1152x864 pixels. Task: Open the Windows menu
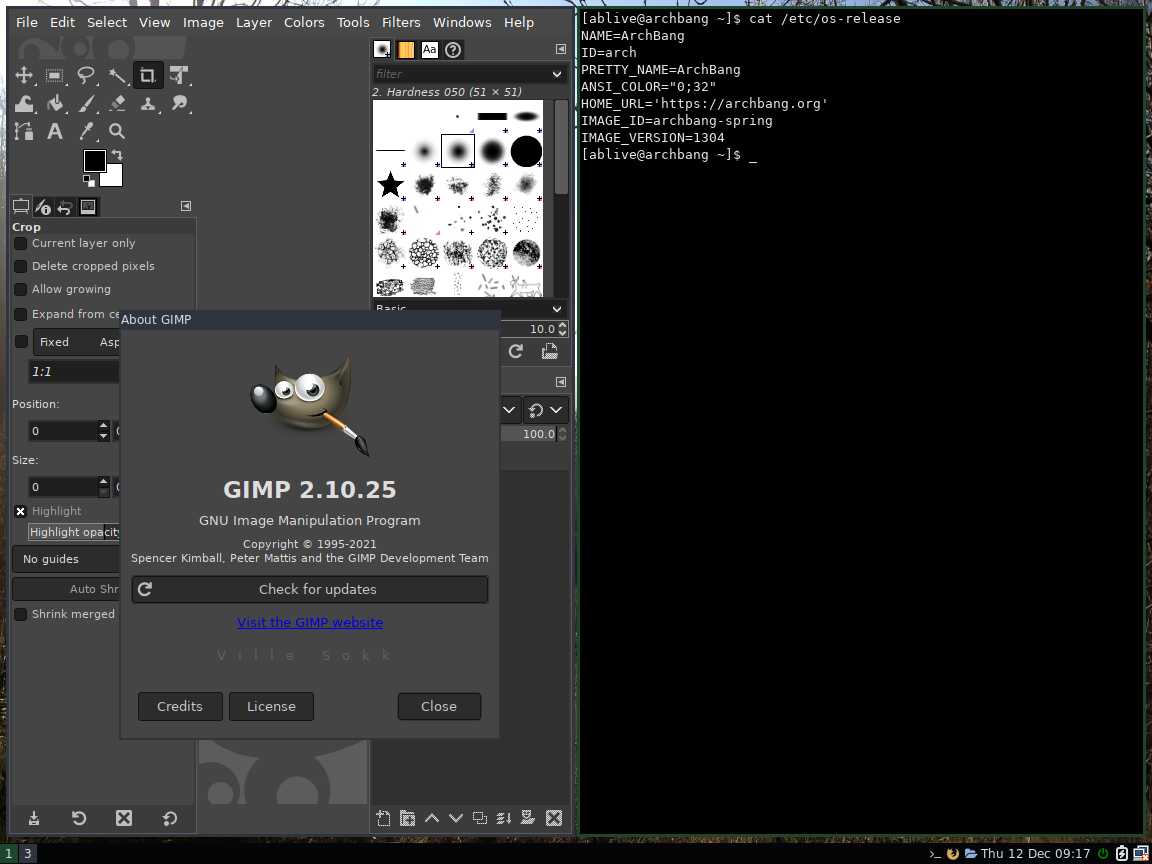tap(462, 22)
